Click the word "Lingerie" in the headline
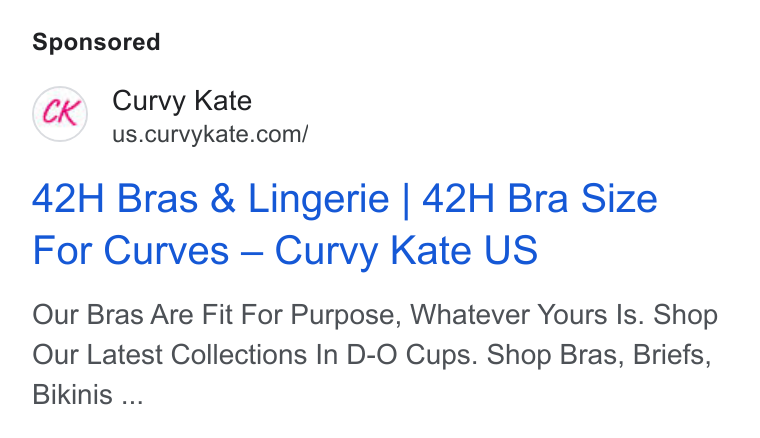 click(x=318, y=199)
